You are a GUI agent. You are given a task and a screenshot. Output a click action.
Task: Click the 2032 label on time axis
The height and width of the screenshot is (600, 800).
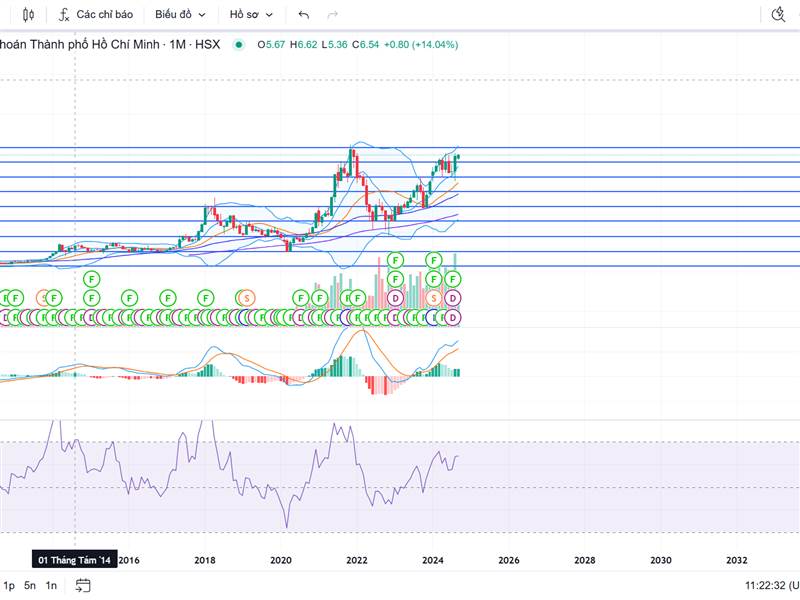tap(737, 560)
